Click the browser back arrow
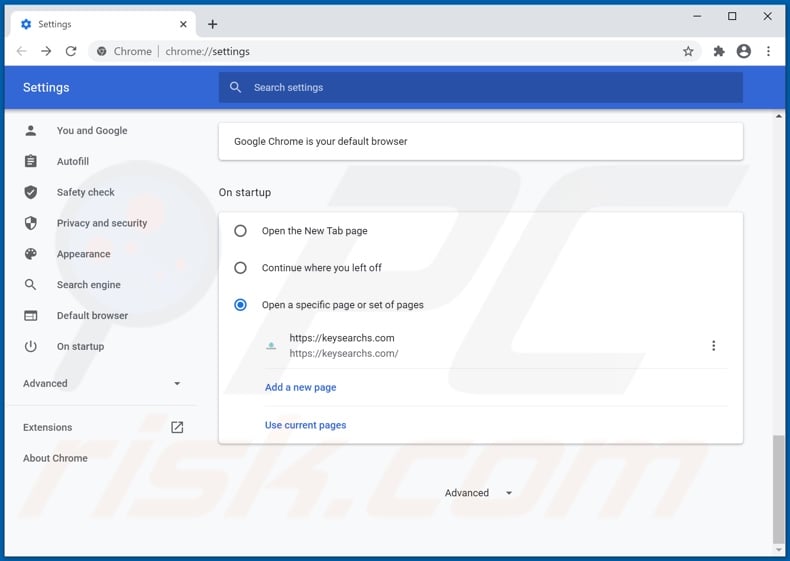790x561 pixels. pyautogui.click(x=22, y=51)
